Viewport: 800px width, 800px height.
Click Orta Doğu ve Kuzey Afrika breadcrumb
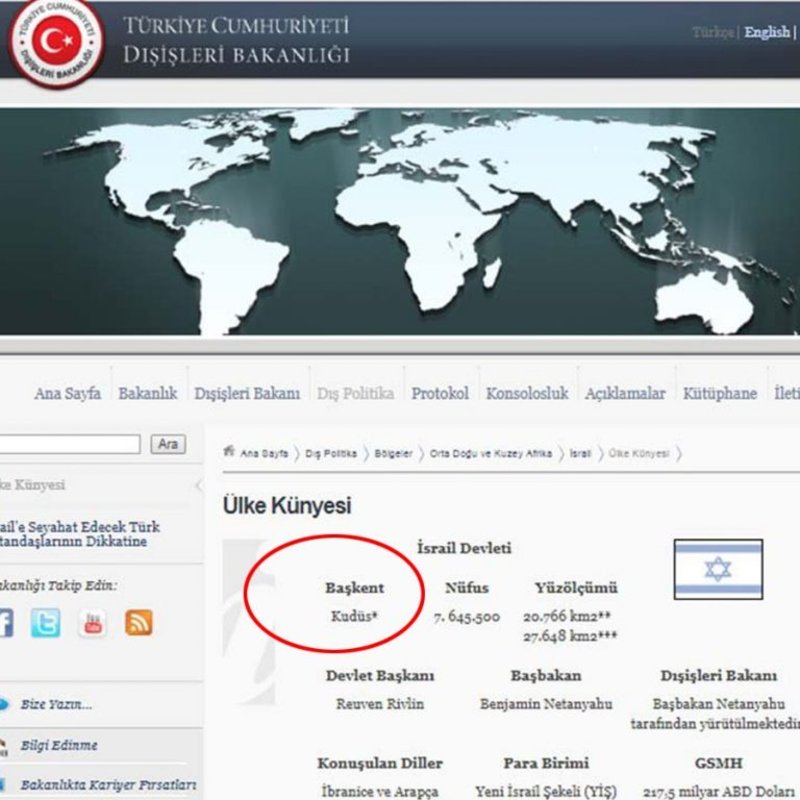490,453
